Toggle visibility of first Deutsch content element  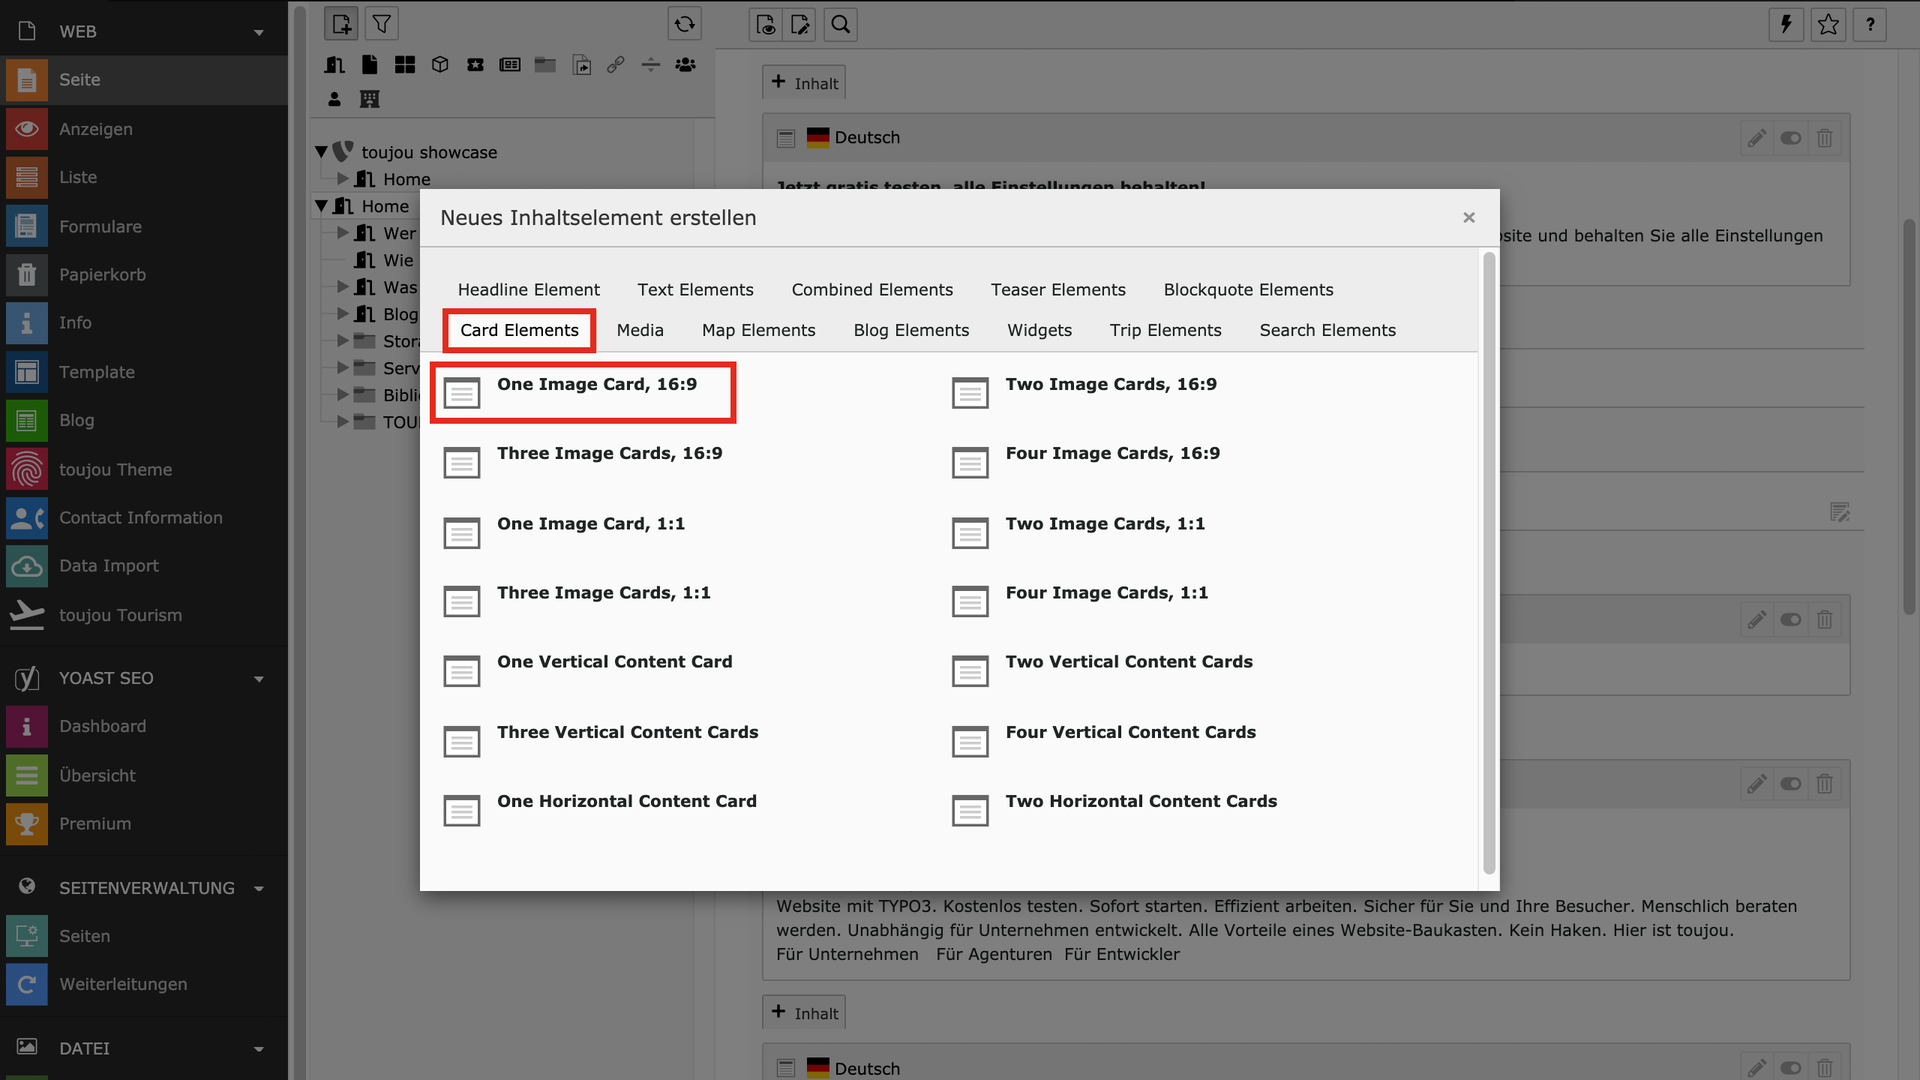coord(1790,138)
